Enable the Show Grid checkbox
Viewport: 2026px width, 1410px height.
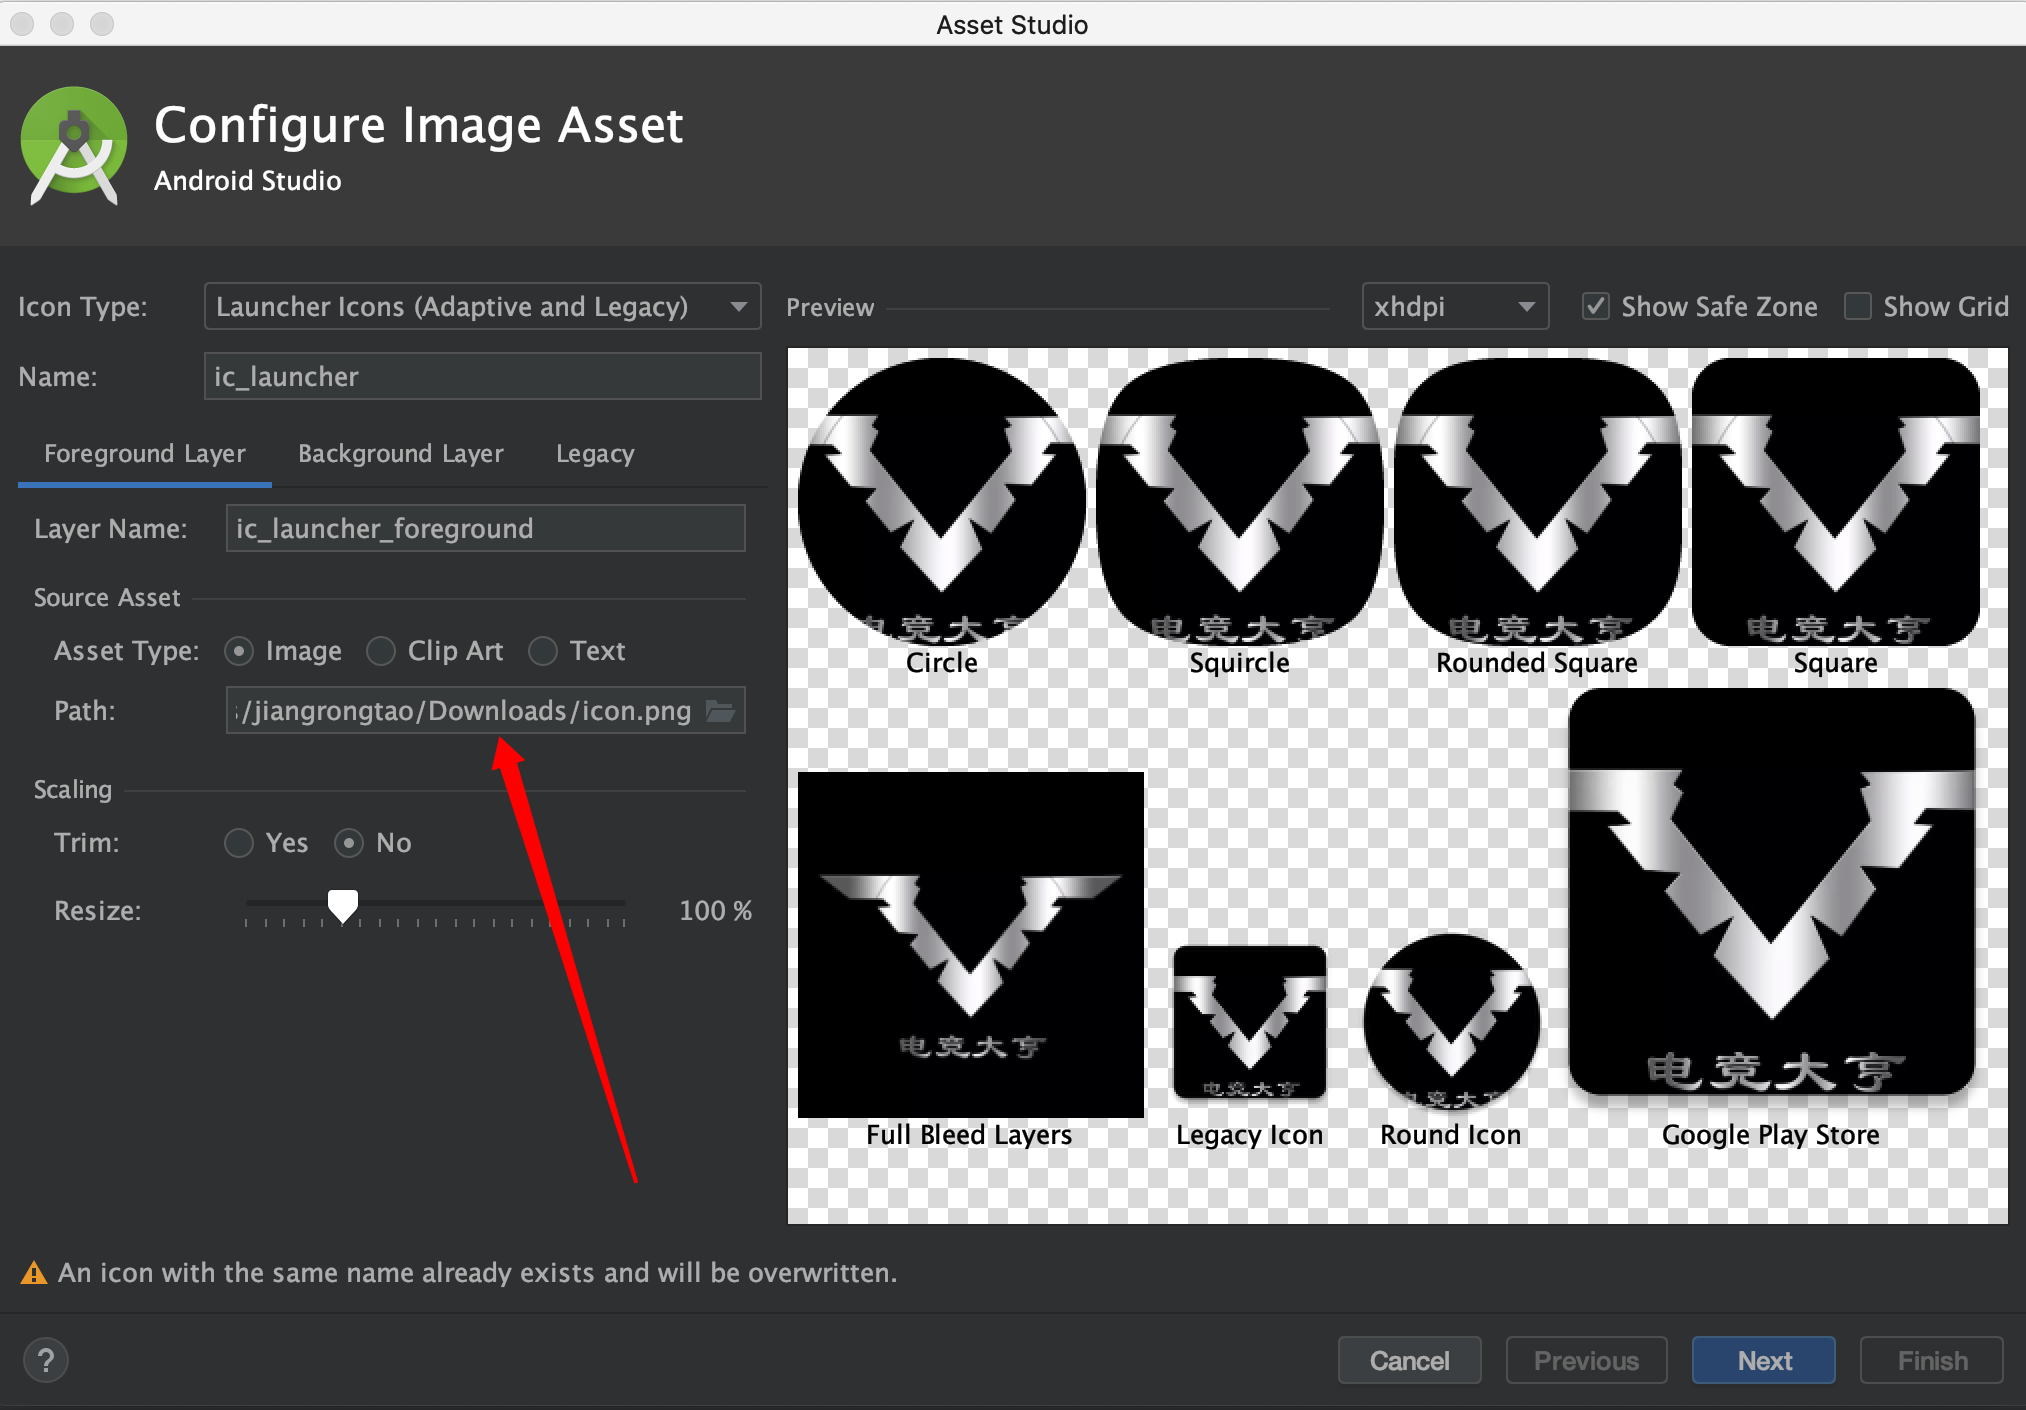(1858, 306)
